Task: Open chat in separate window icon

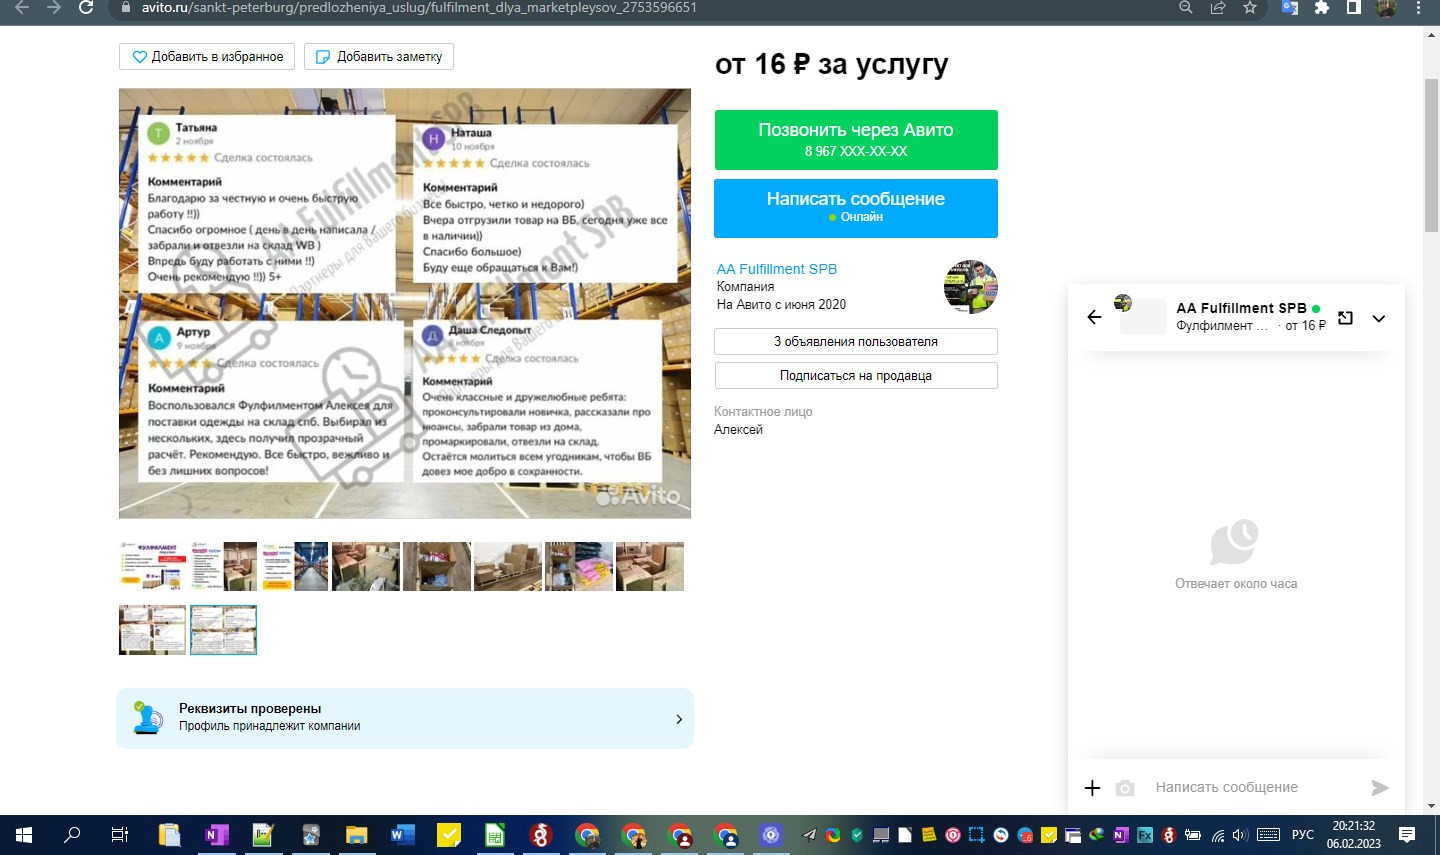Action: 1346,318
